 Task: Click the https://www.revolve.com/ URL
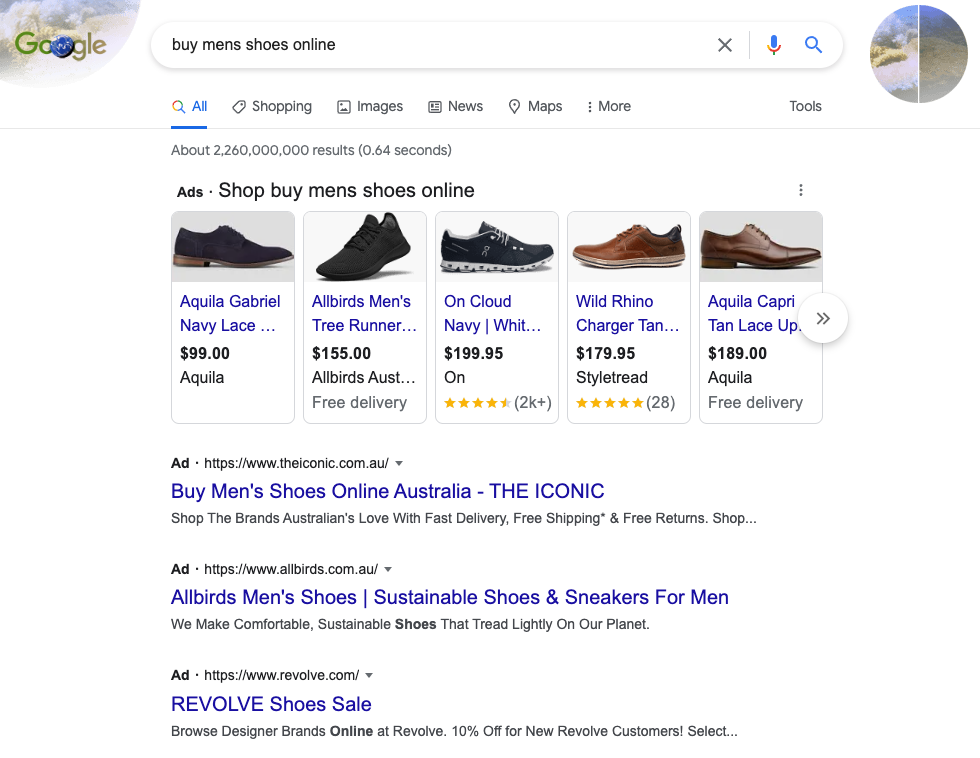tap(282, 676)
